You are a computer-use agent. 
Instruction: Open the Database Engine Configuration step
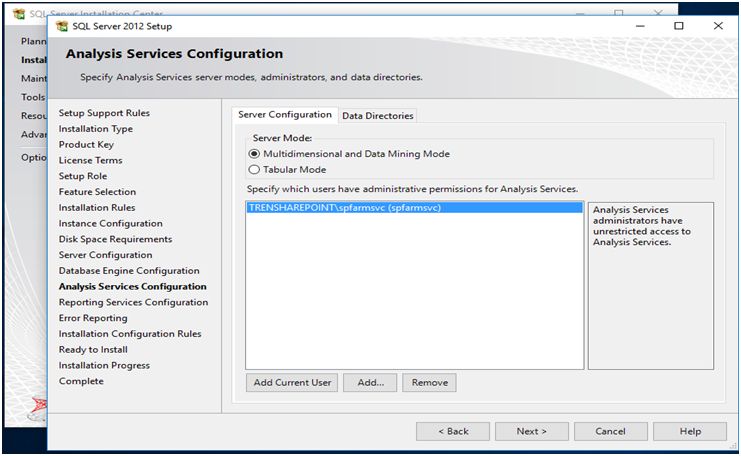(x=129, y=271)
